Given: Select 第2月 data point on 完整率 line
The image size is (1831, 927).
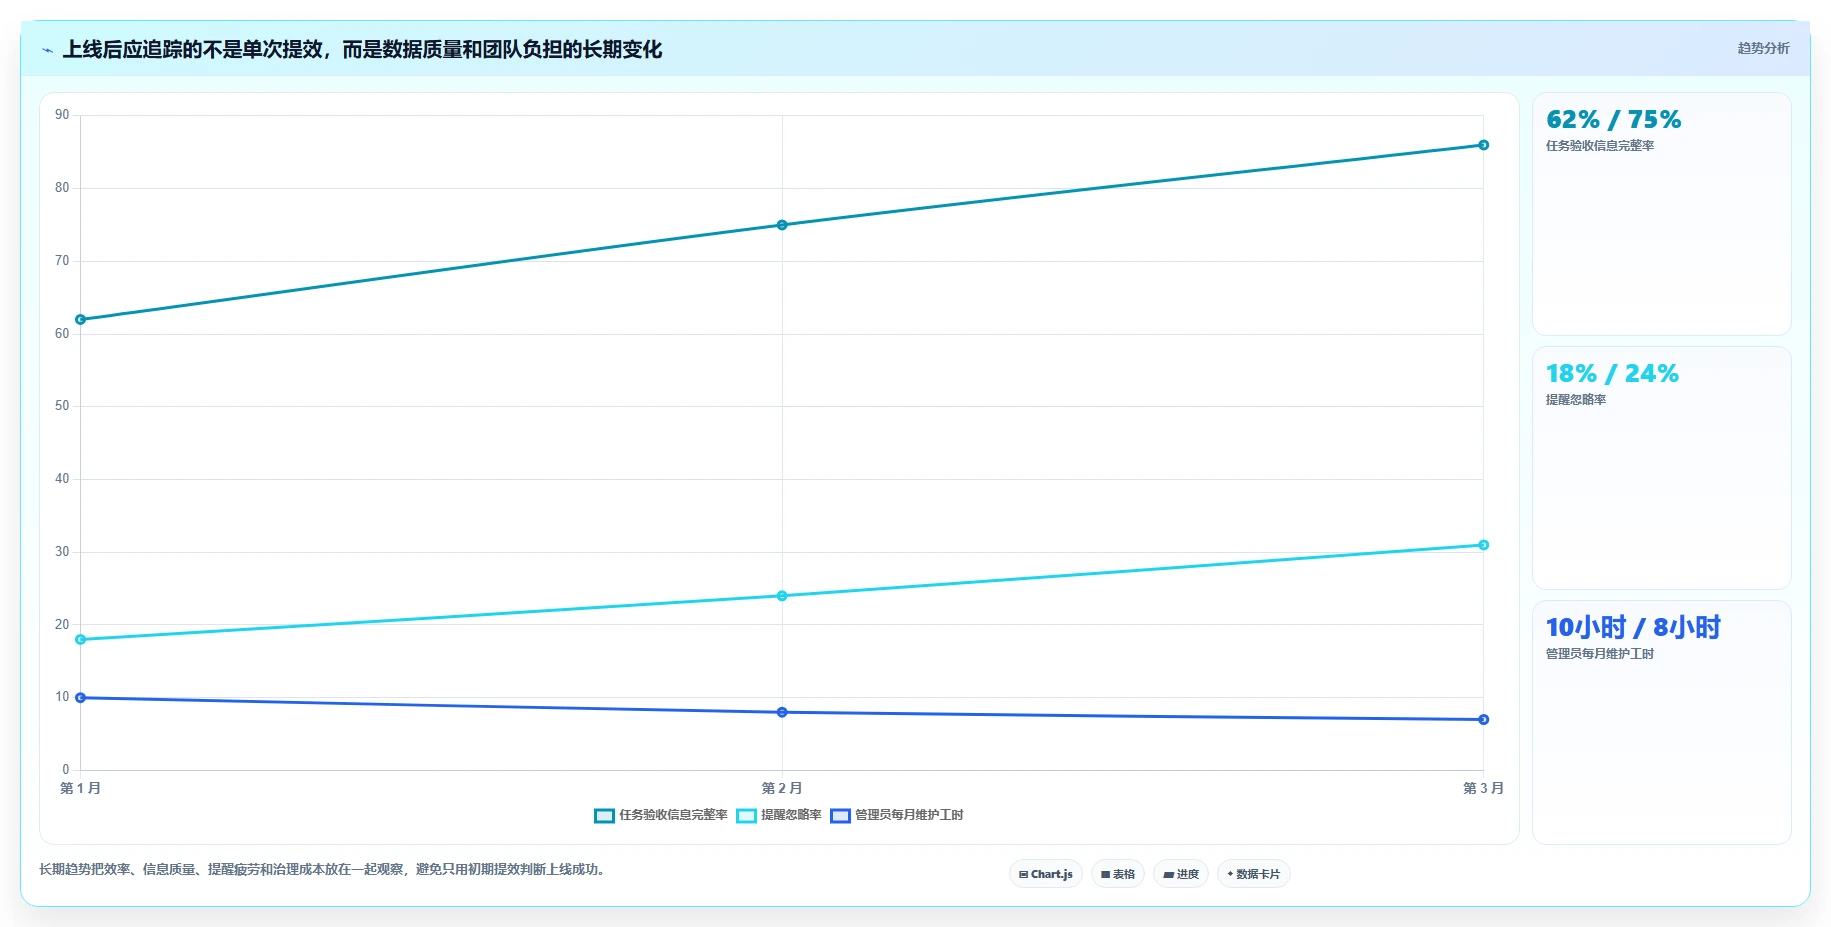Looking at the screenshot, I should tap(782, 225).
